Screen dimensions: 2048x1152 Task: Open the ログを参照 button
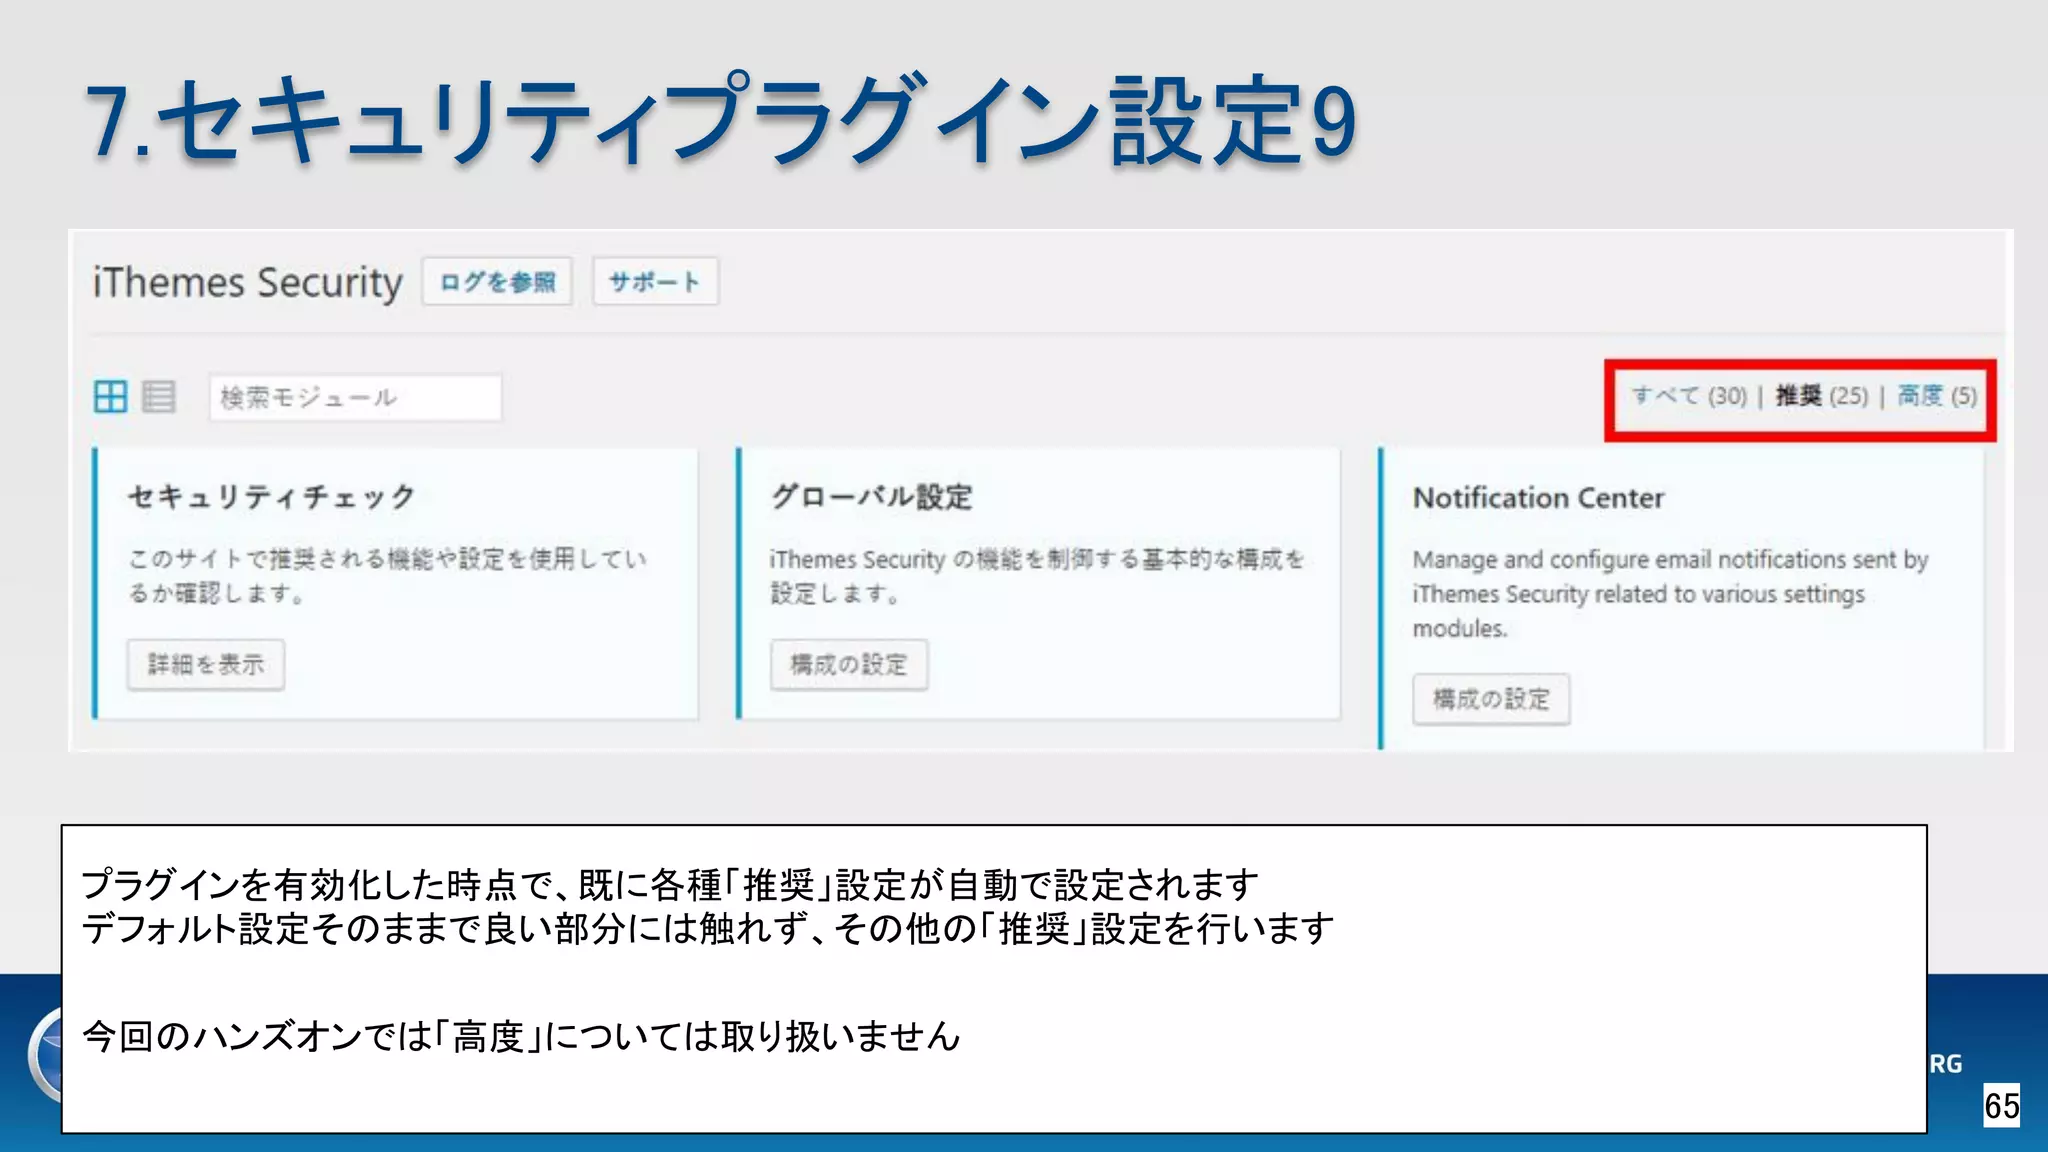click(497, 282)
